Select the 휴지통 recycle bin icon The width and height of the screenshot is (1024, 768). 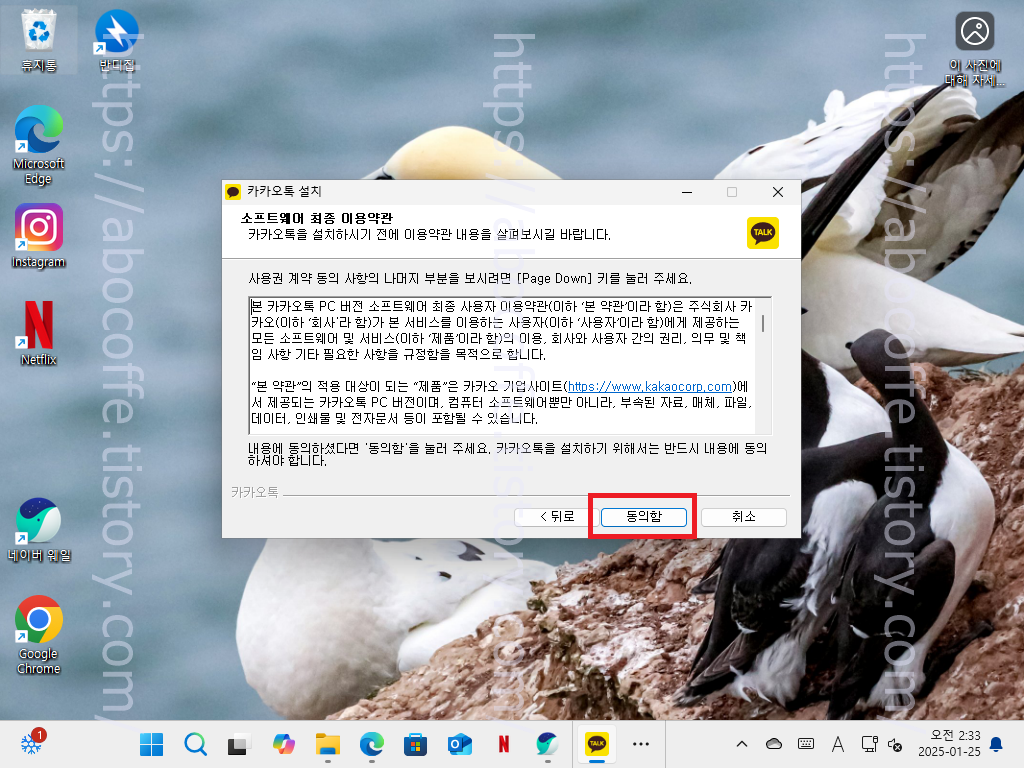click(x=39, y=40)
